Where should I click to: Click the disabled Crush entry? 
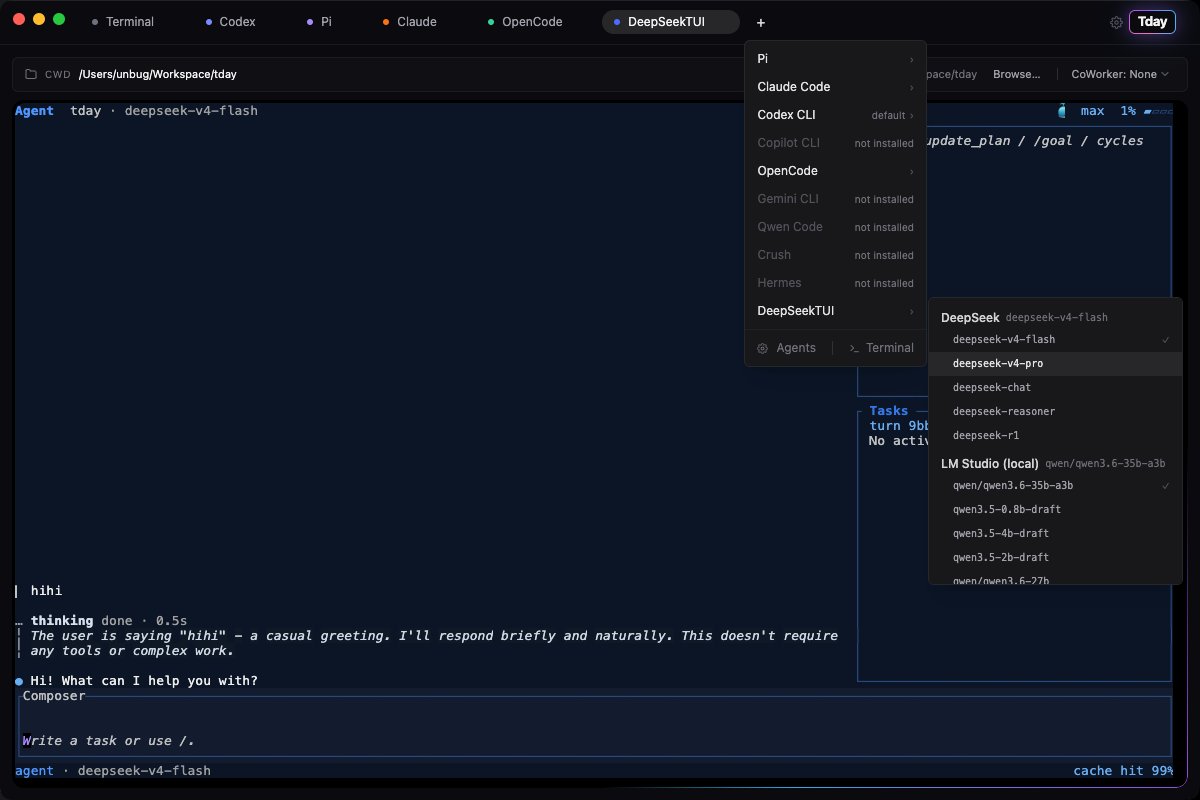pos(835,255)
